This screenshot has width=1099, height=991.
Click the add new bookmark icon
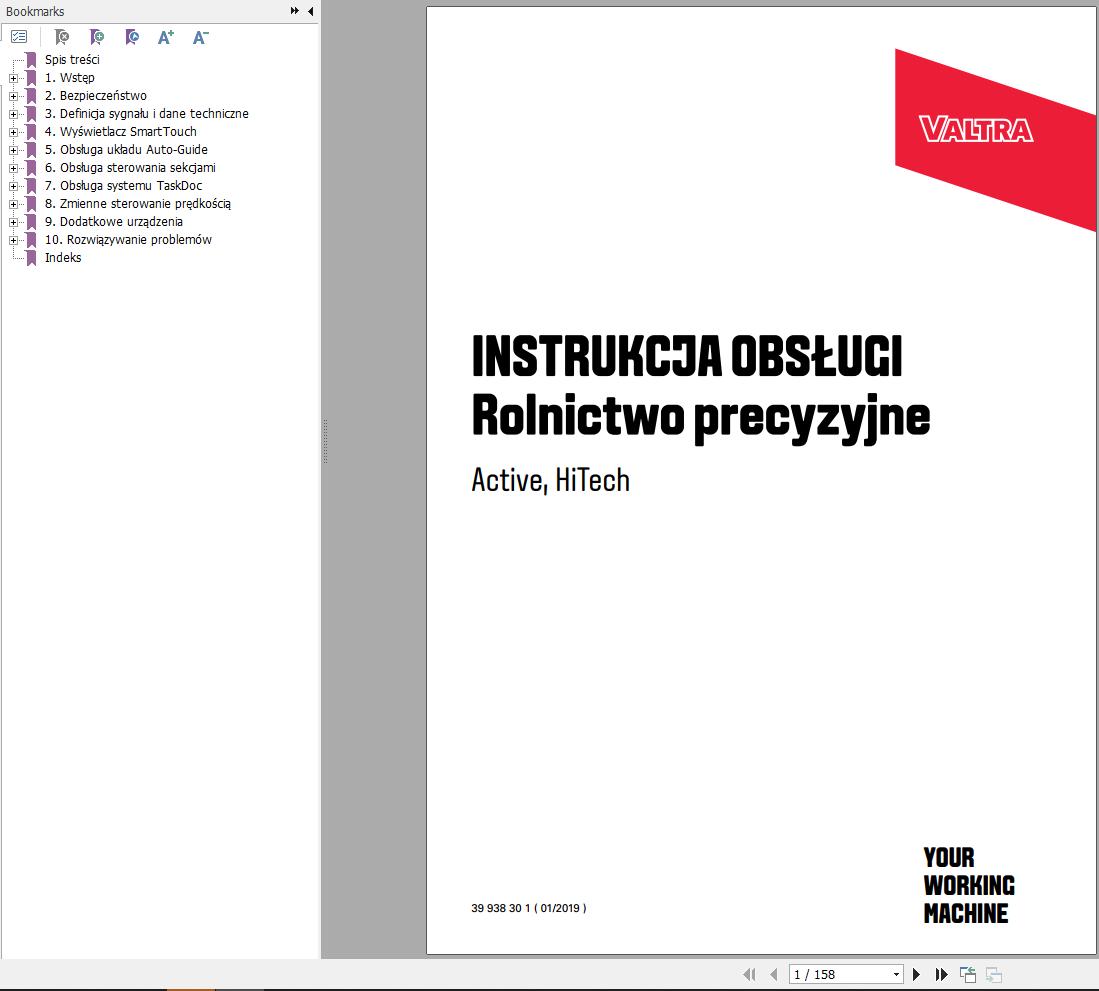[x=97, y=36]
